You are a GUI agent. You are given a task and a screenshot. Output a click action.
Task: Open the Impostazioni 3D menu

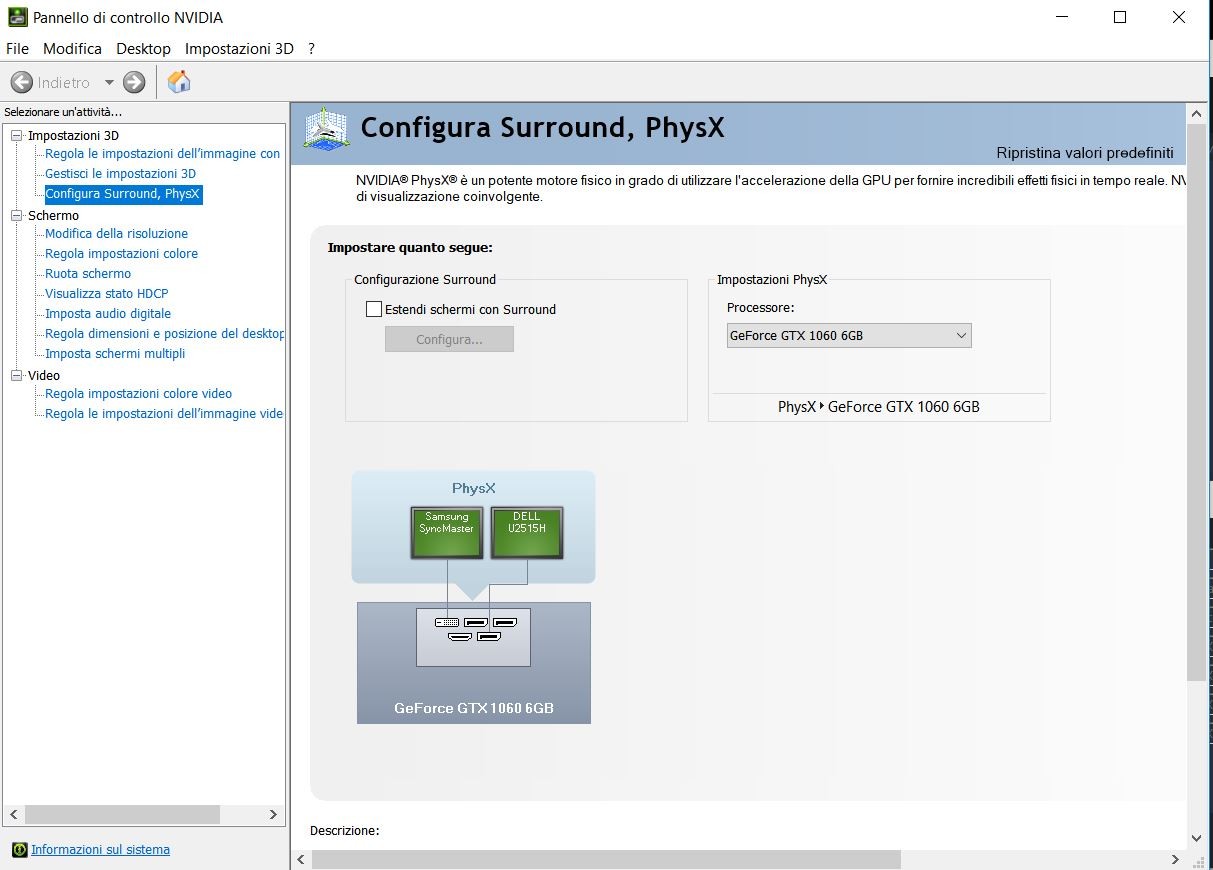(239, 48)
